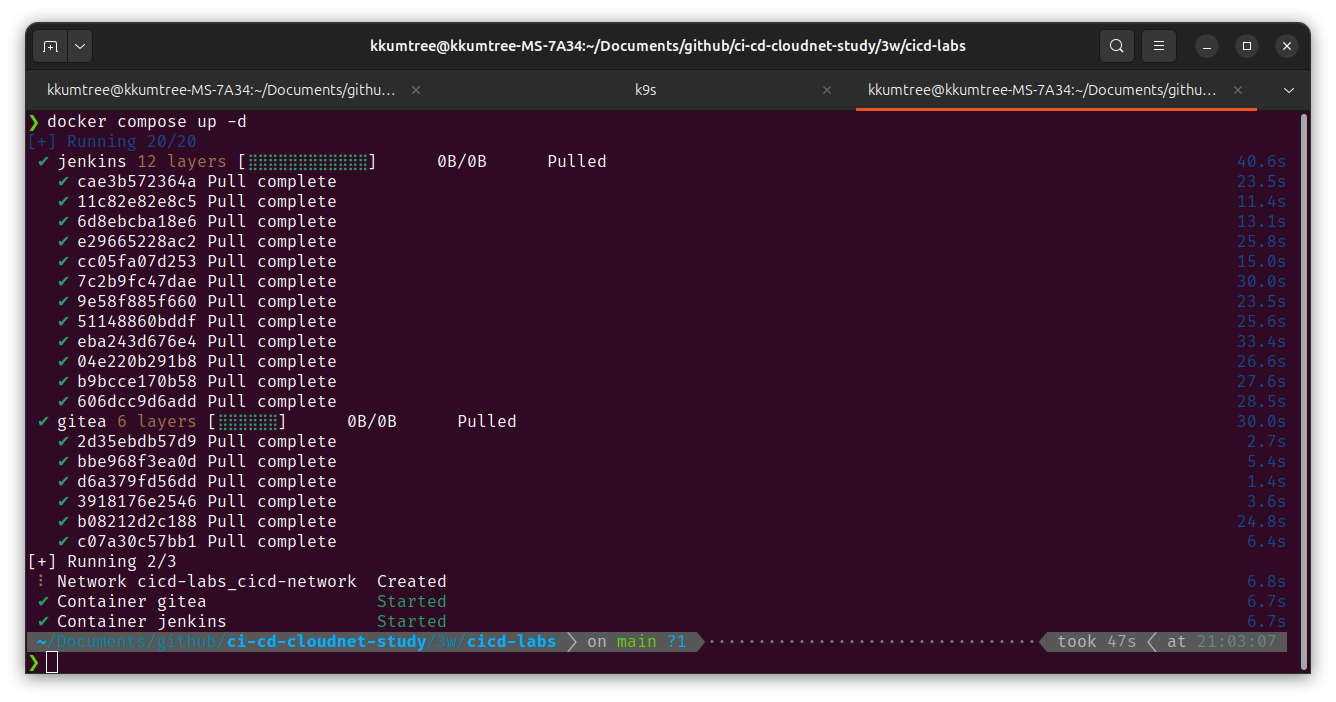Click layer '3918176e2546 Pull complete'
This screenshot has width=1336, height=702.
point(197,502)
